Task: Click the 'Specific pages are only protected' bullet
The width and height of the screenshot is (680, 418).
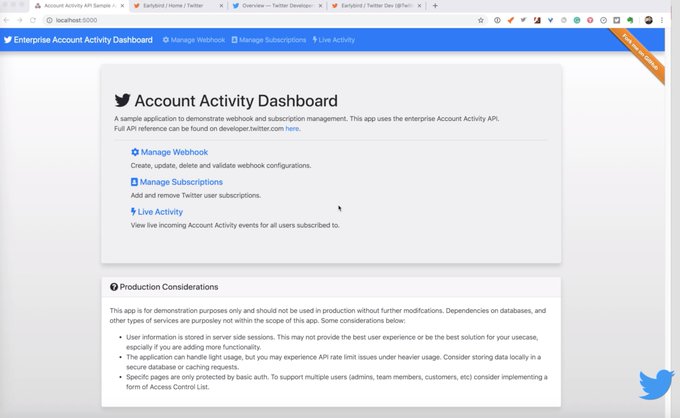Action: (x=337, y=382)
